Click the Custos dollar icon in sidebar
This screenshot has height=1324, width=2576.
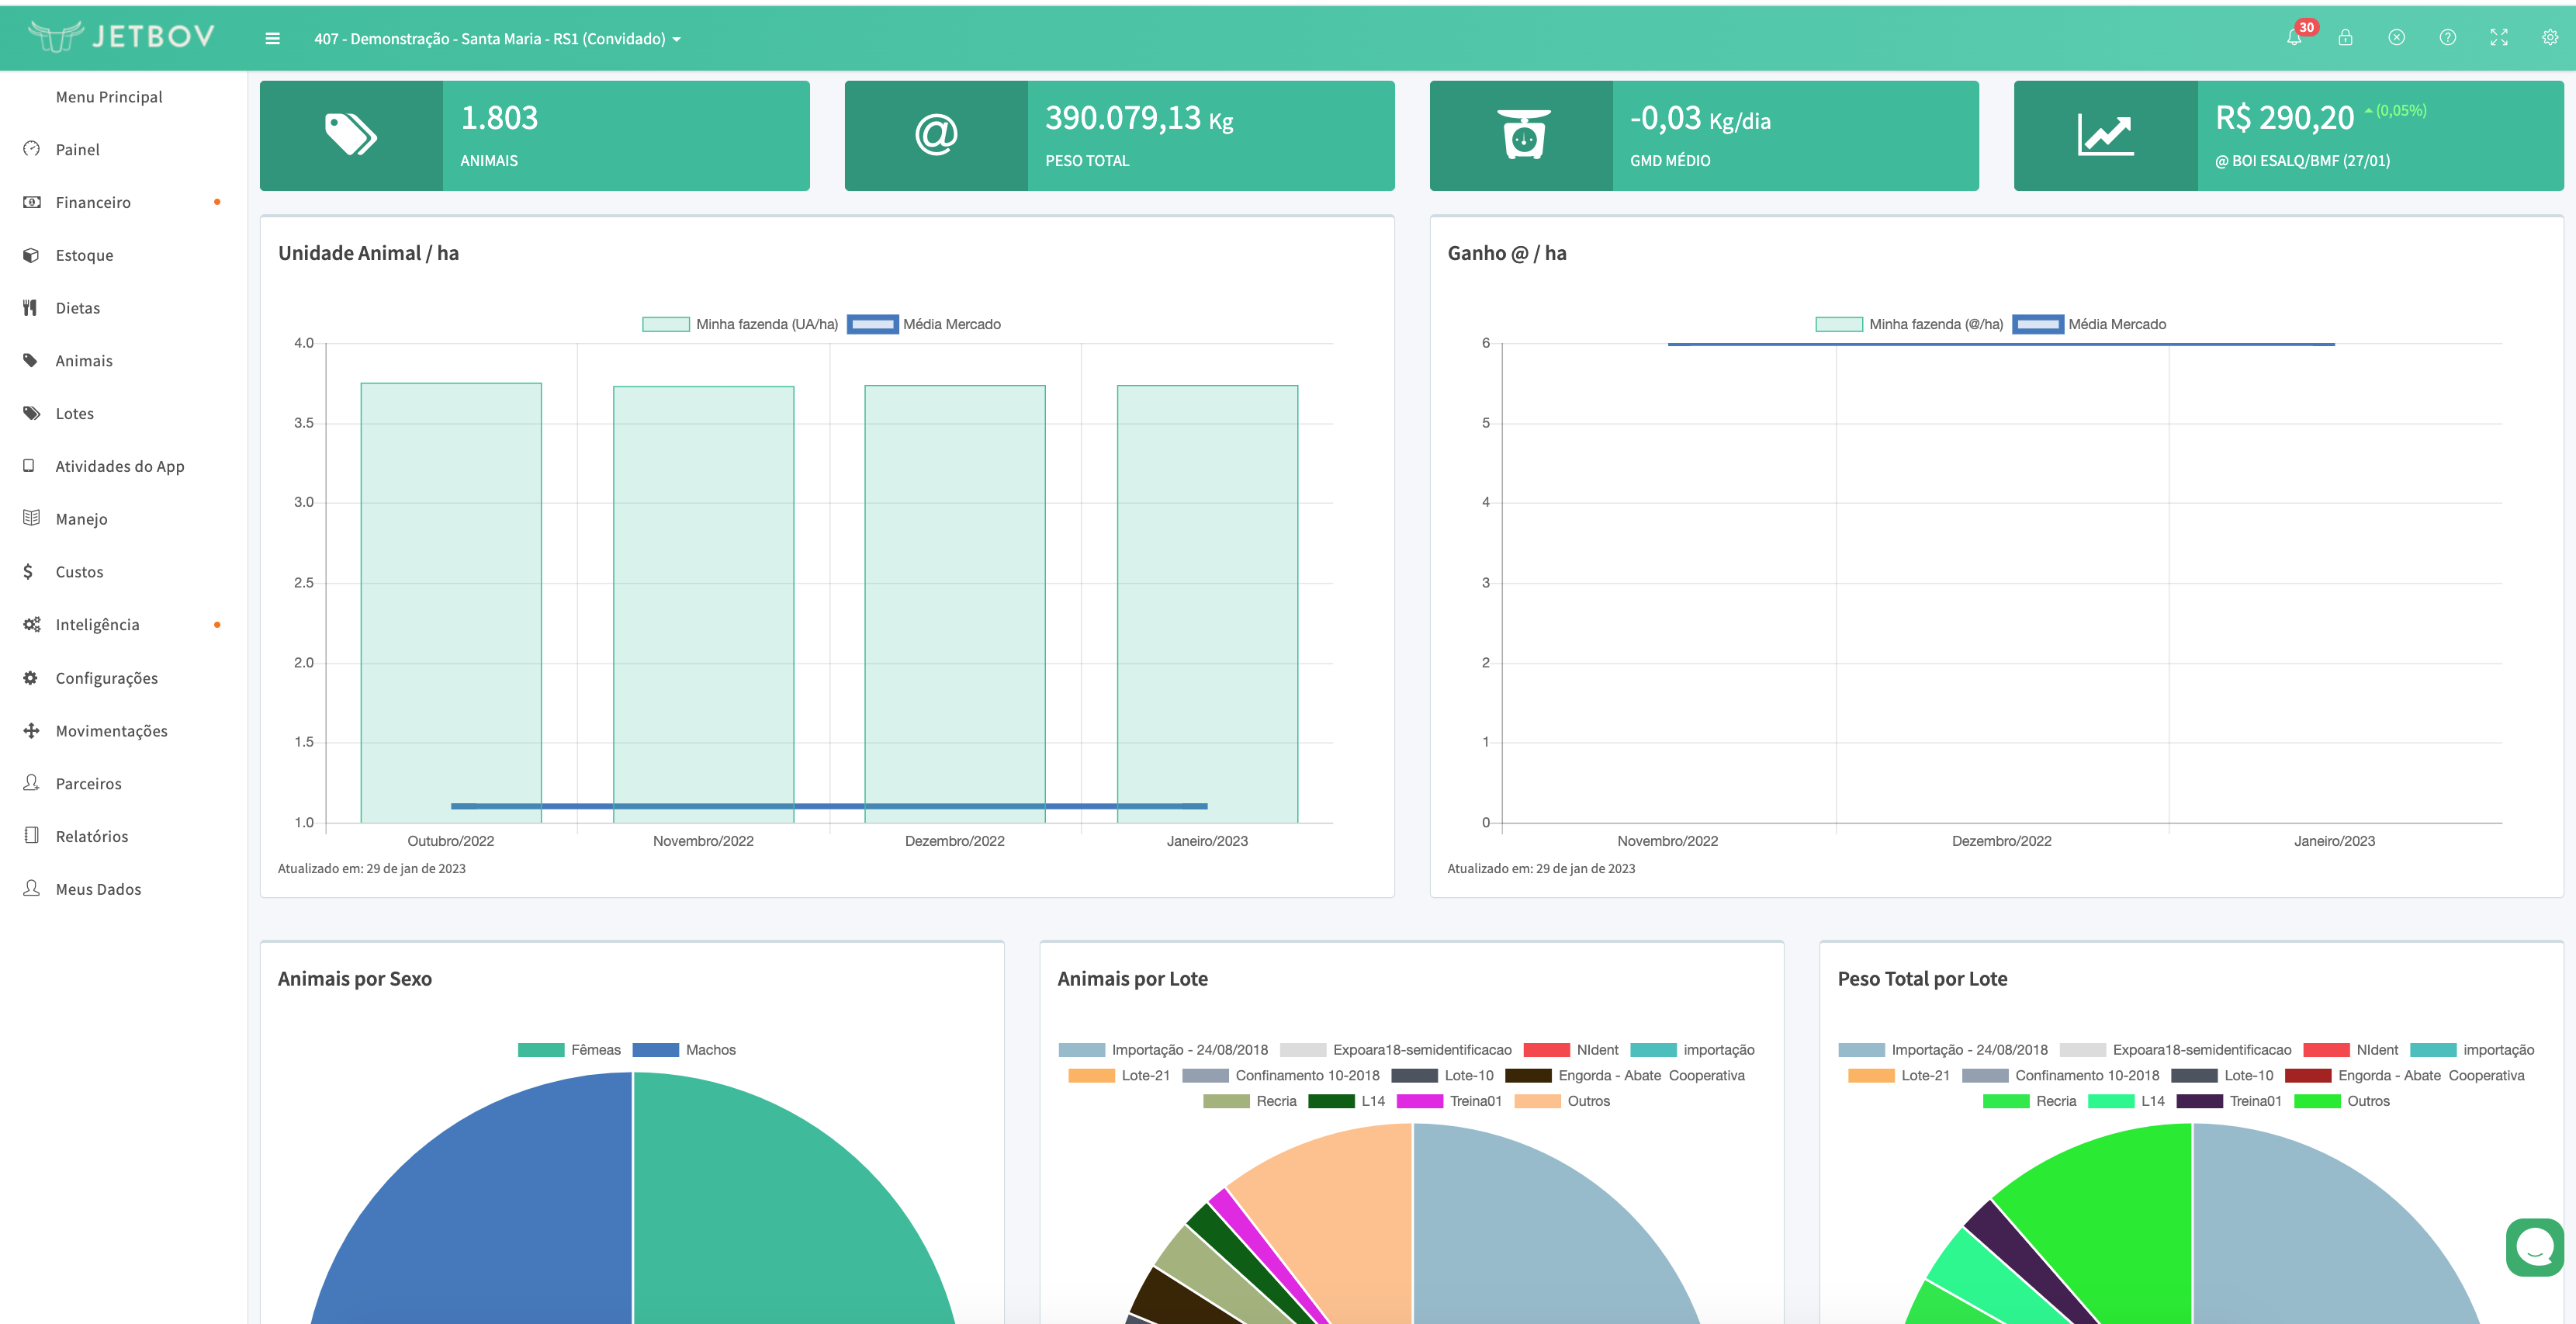tap(28, 571)
